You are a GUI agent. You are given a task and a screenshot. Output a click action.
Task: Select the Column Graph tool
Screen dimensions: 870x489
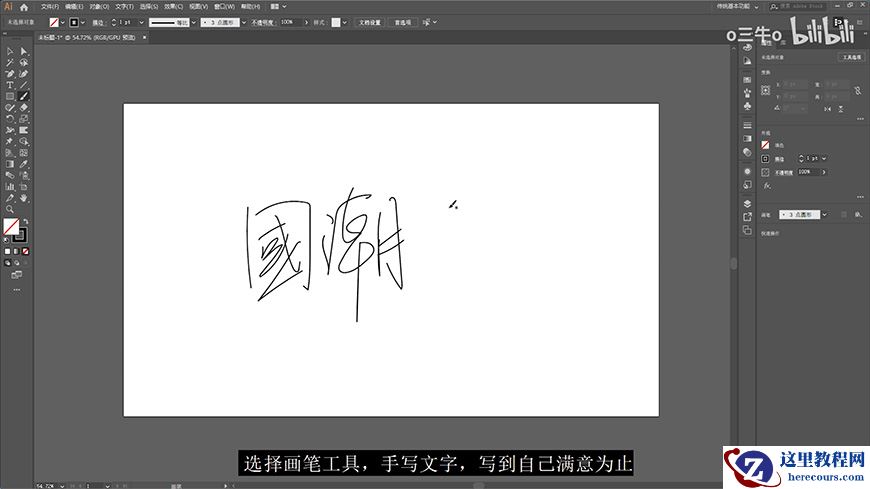click(10, 187)
